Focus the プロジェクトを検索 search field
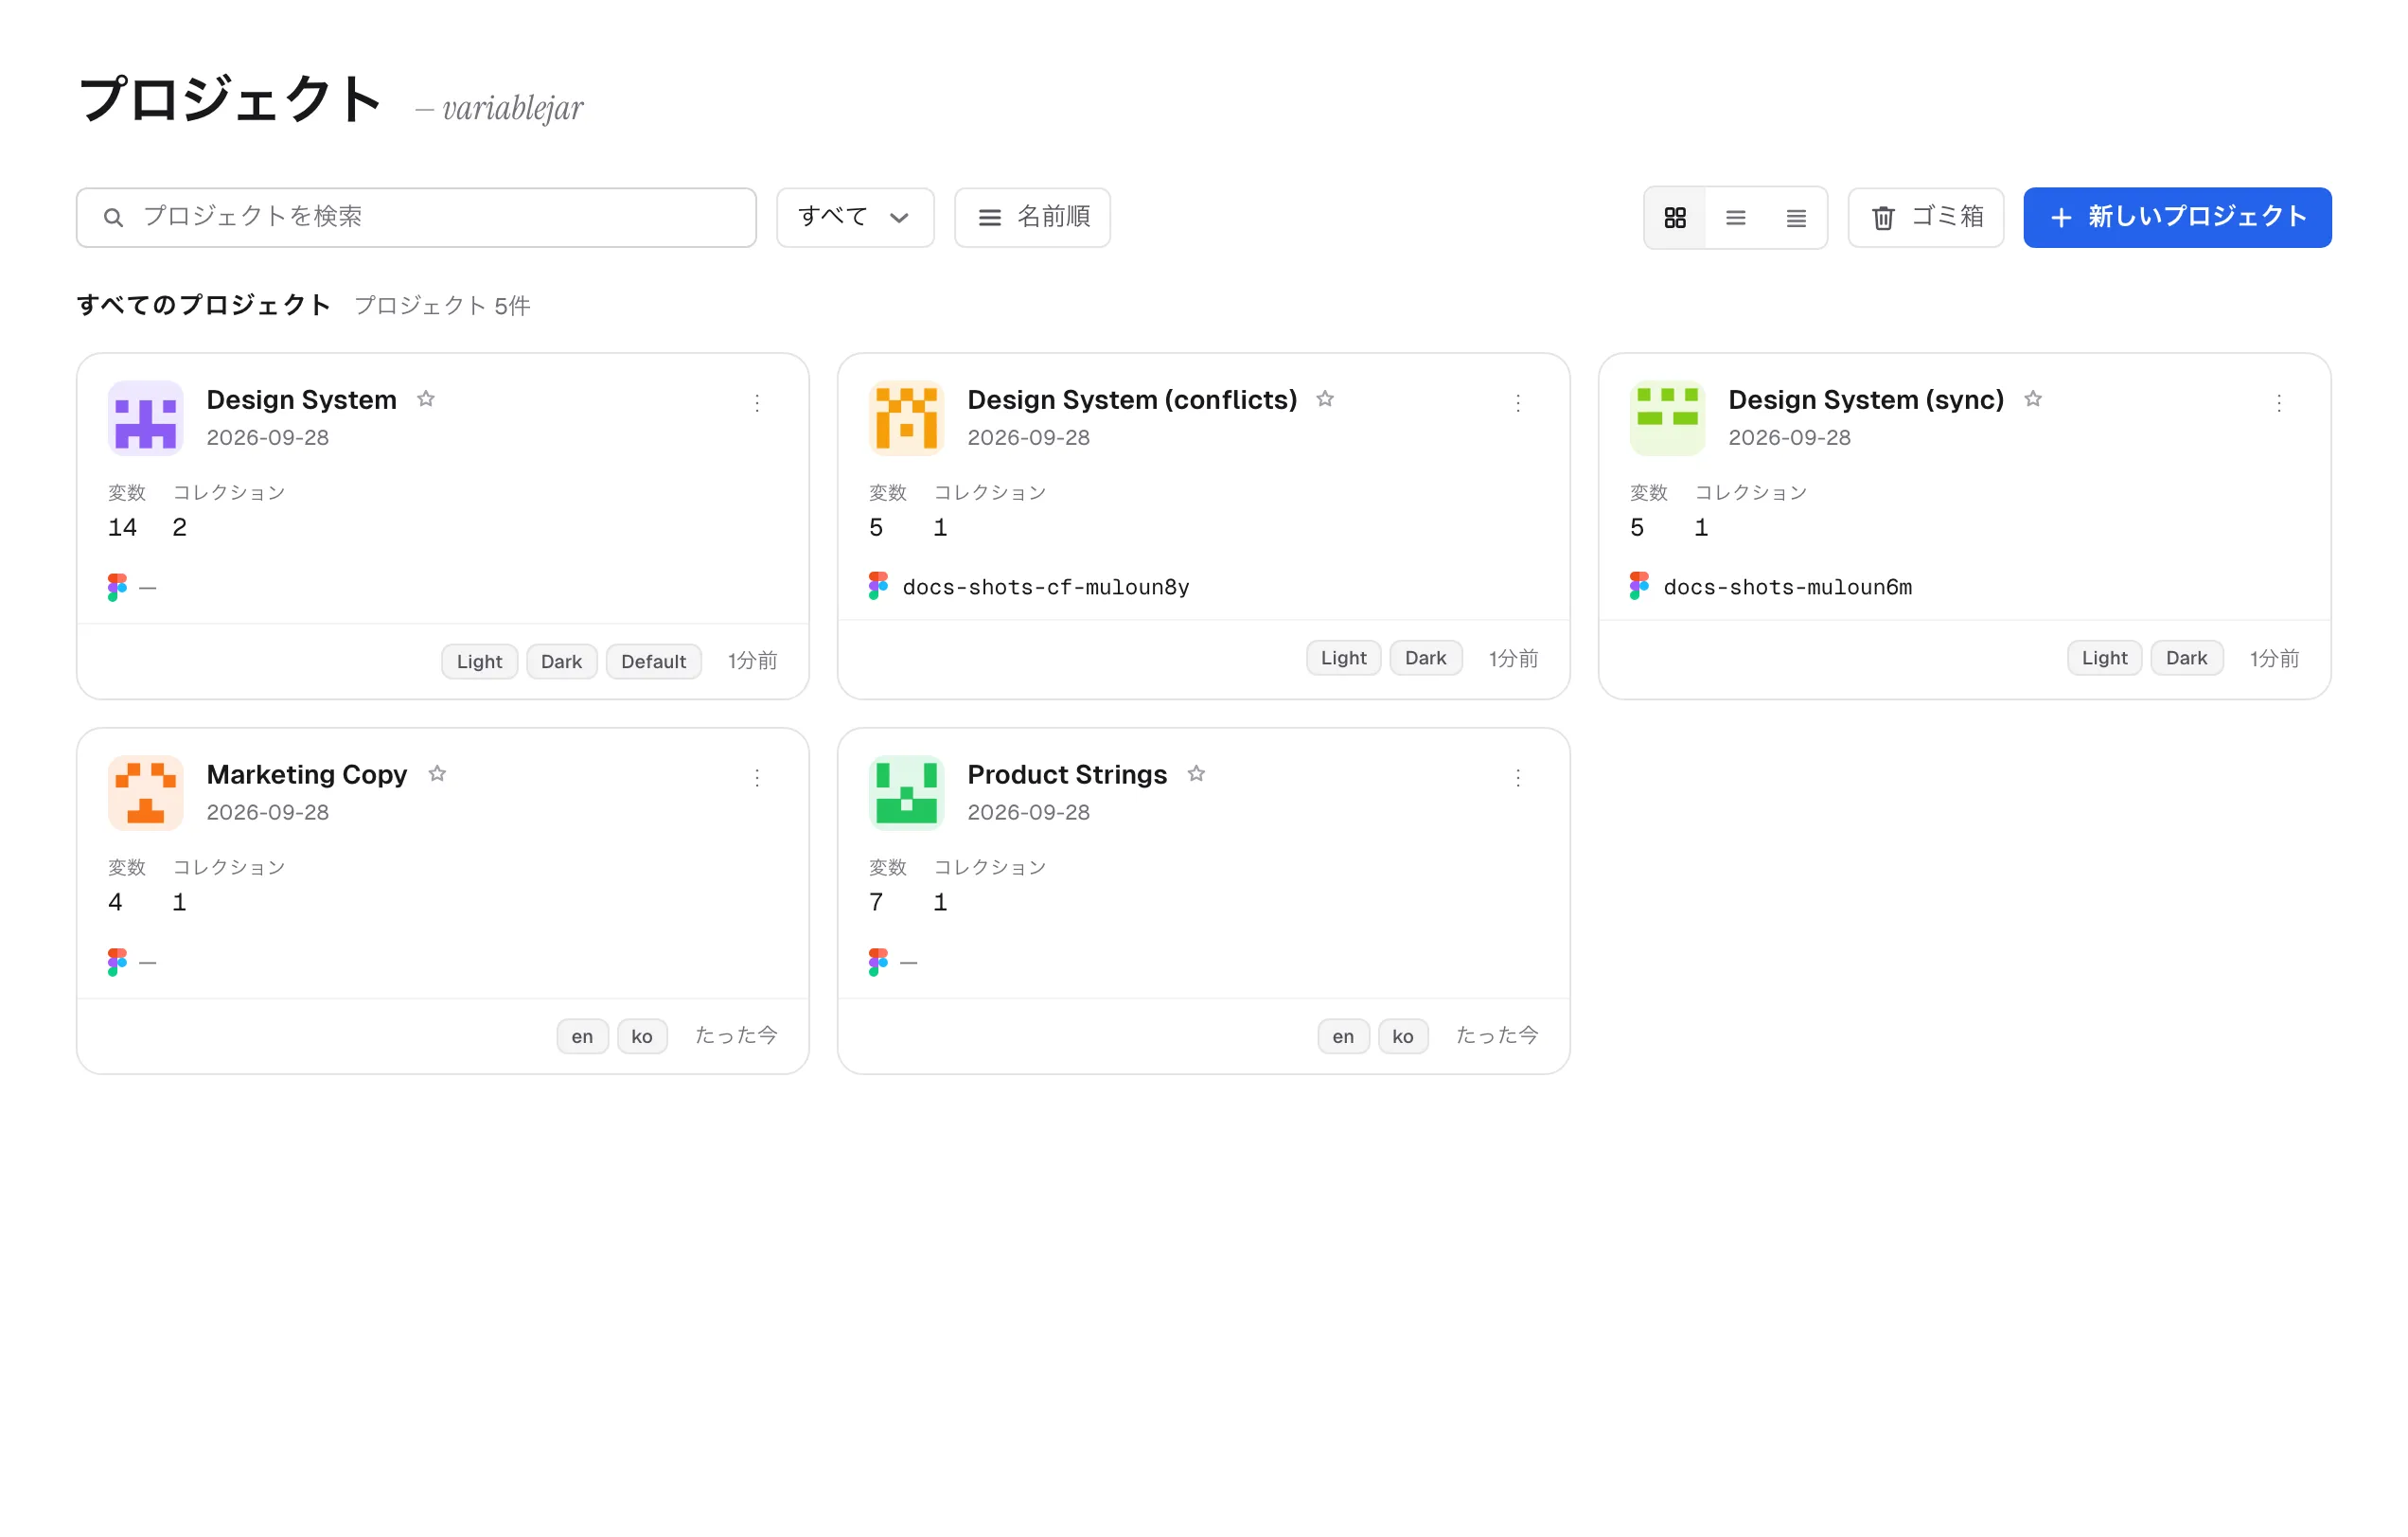 [x=416, y=217]
